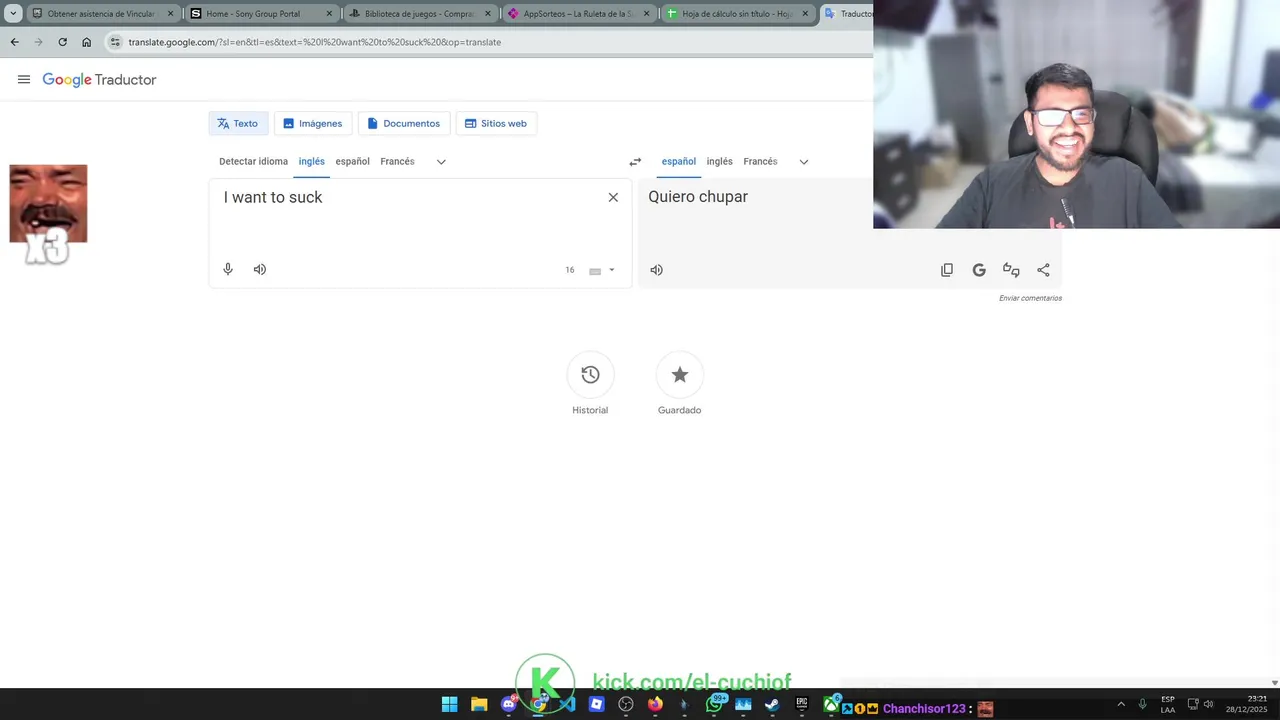Select inglés as source language
Screen dimensions: 1280x720
(x=311, y=161)
